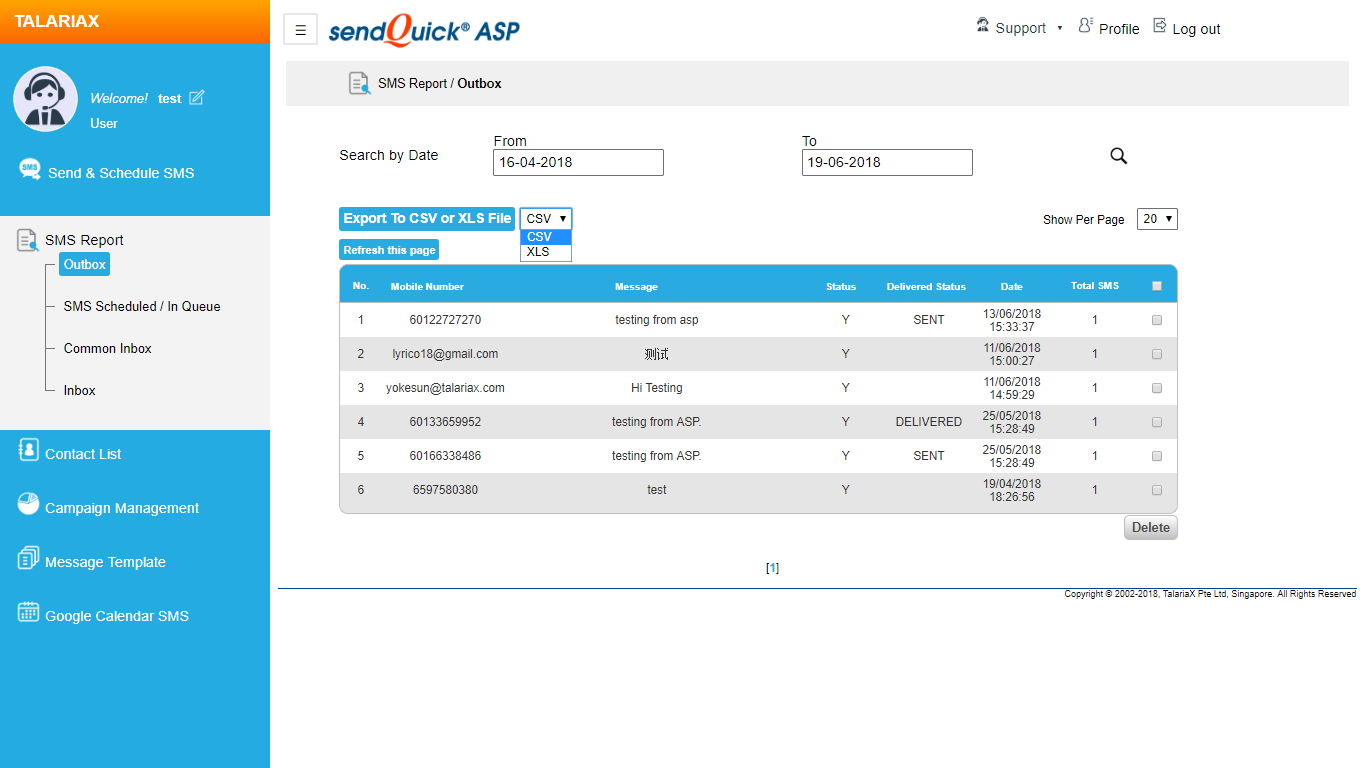Click the date 19/04/2018 18:26:56
Screen dimensions: 1366x768
tap(1012, 490)
